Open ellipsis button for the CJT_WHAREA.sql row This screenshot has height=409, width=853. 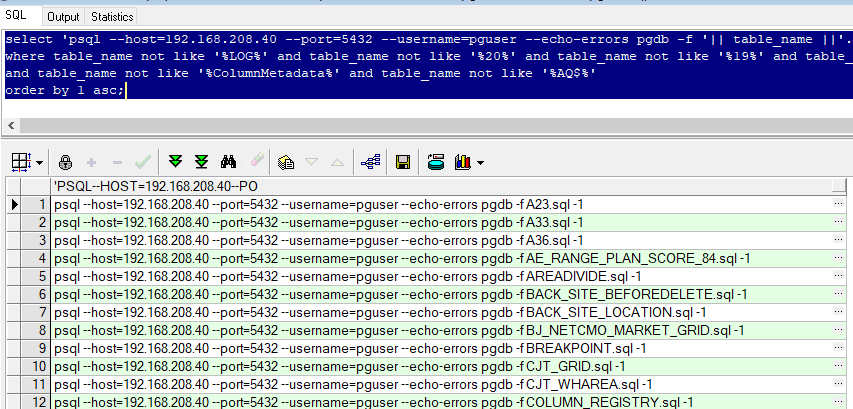839,384
